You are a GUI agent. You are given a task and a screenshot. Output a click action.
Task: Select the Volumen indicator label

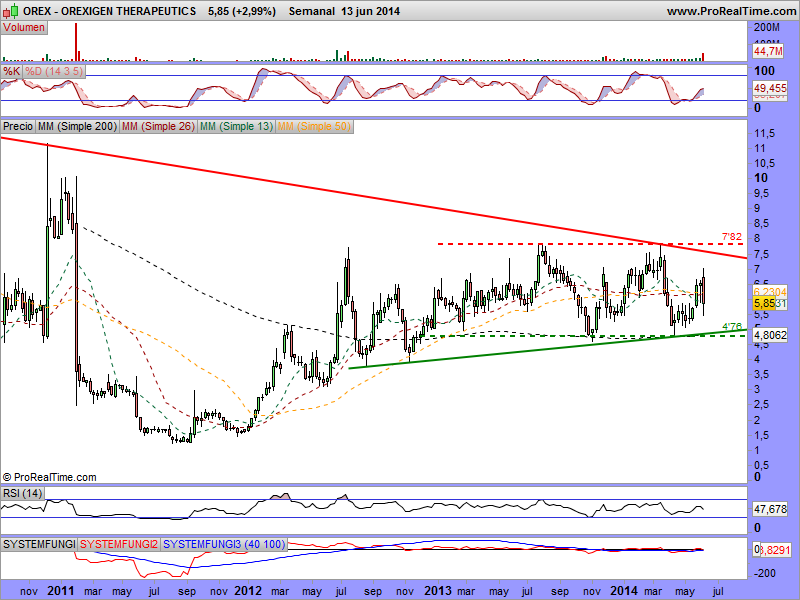[x=24, y=28]
